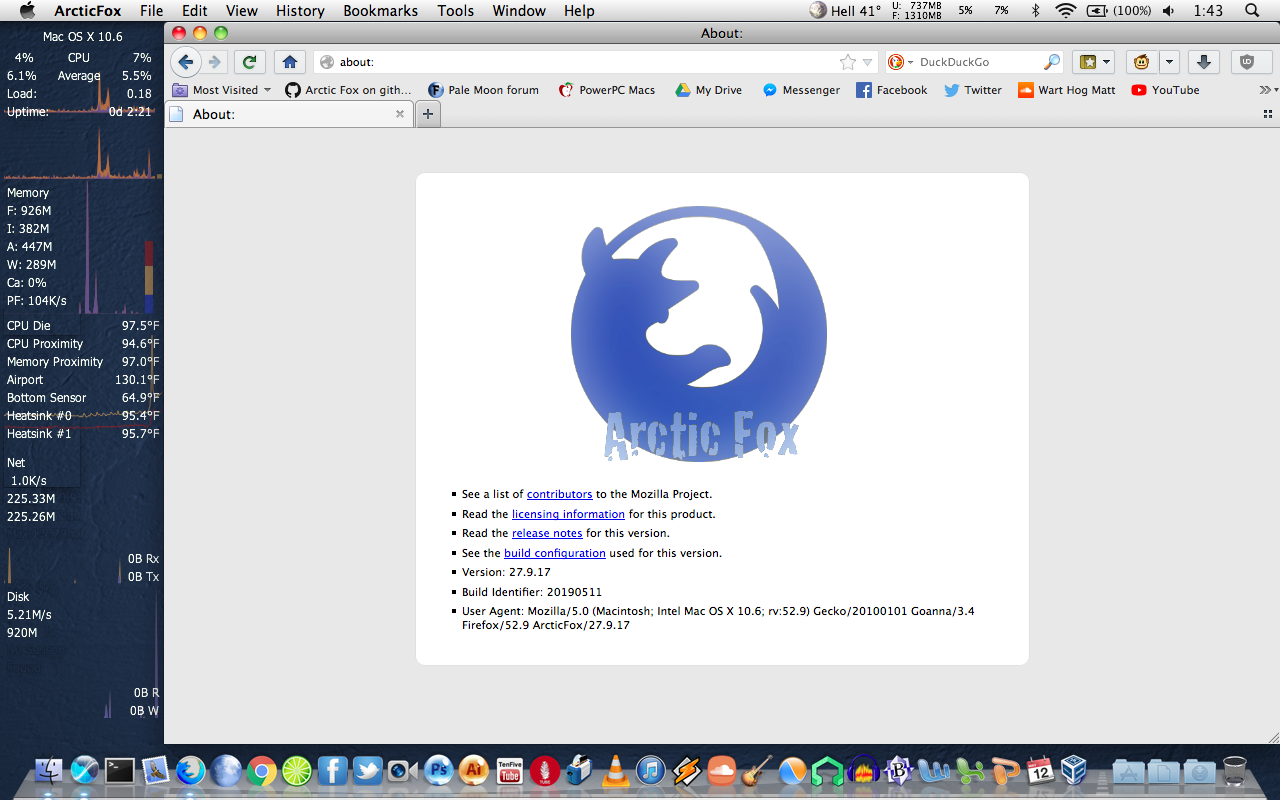Click the forward navigation arrow
Viewport: 1280px width, 800px height.
[x=214, y=62]
